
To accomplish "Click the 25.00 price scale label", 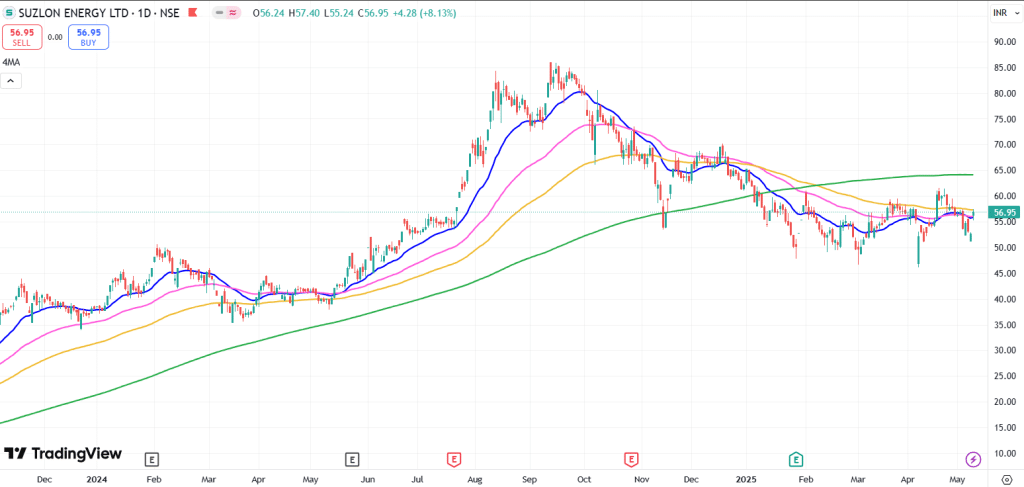I will click(1004, 376).
